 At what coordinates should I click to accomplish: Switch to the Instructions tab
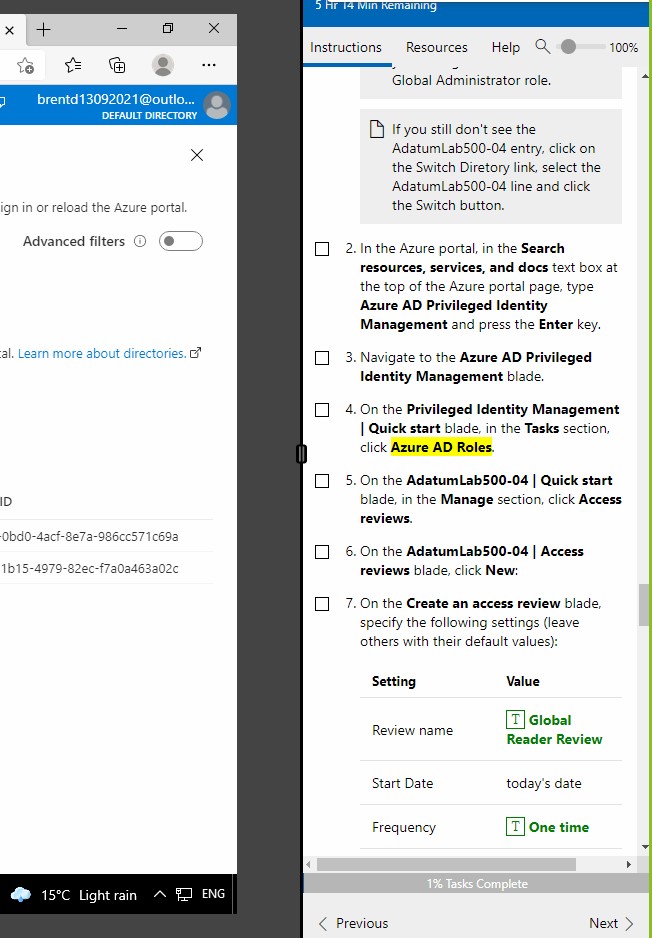click(x=346, y=47)
